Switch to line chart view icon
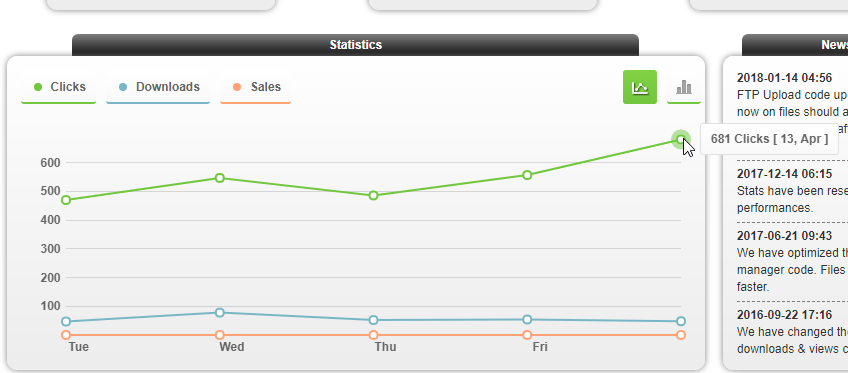848x373 pixels. click(x=640, y=87)
